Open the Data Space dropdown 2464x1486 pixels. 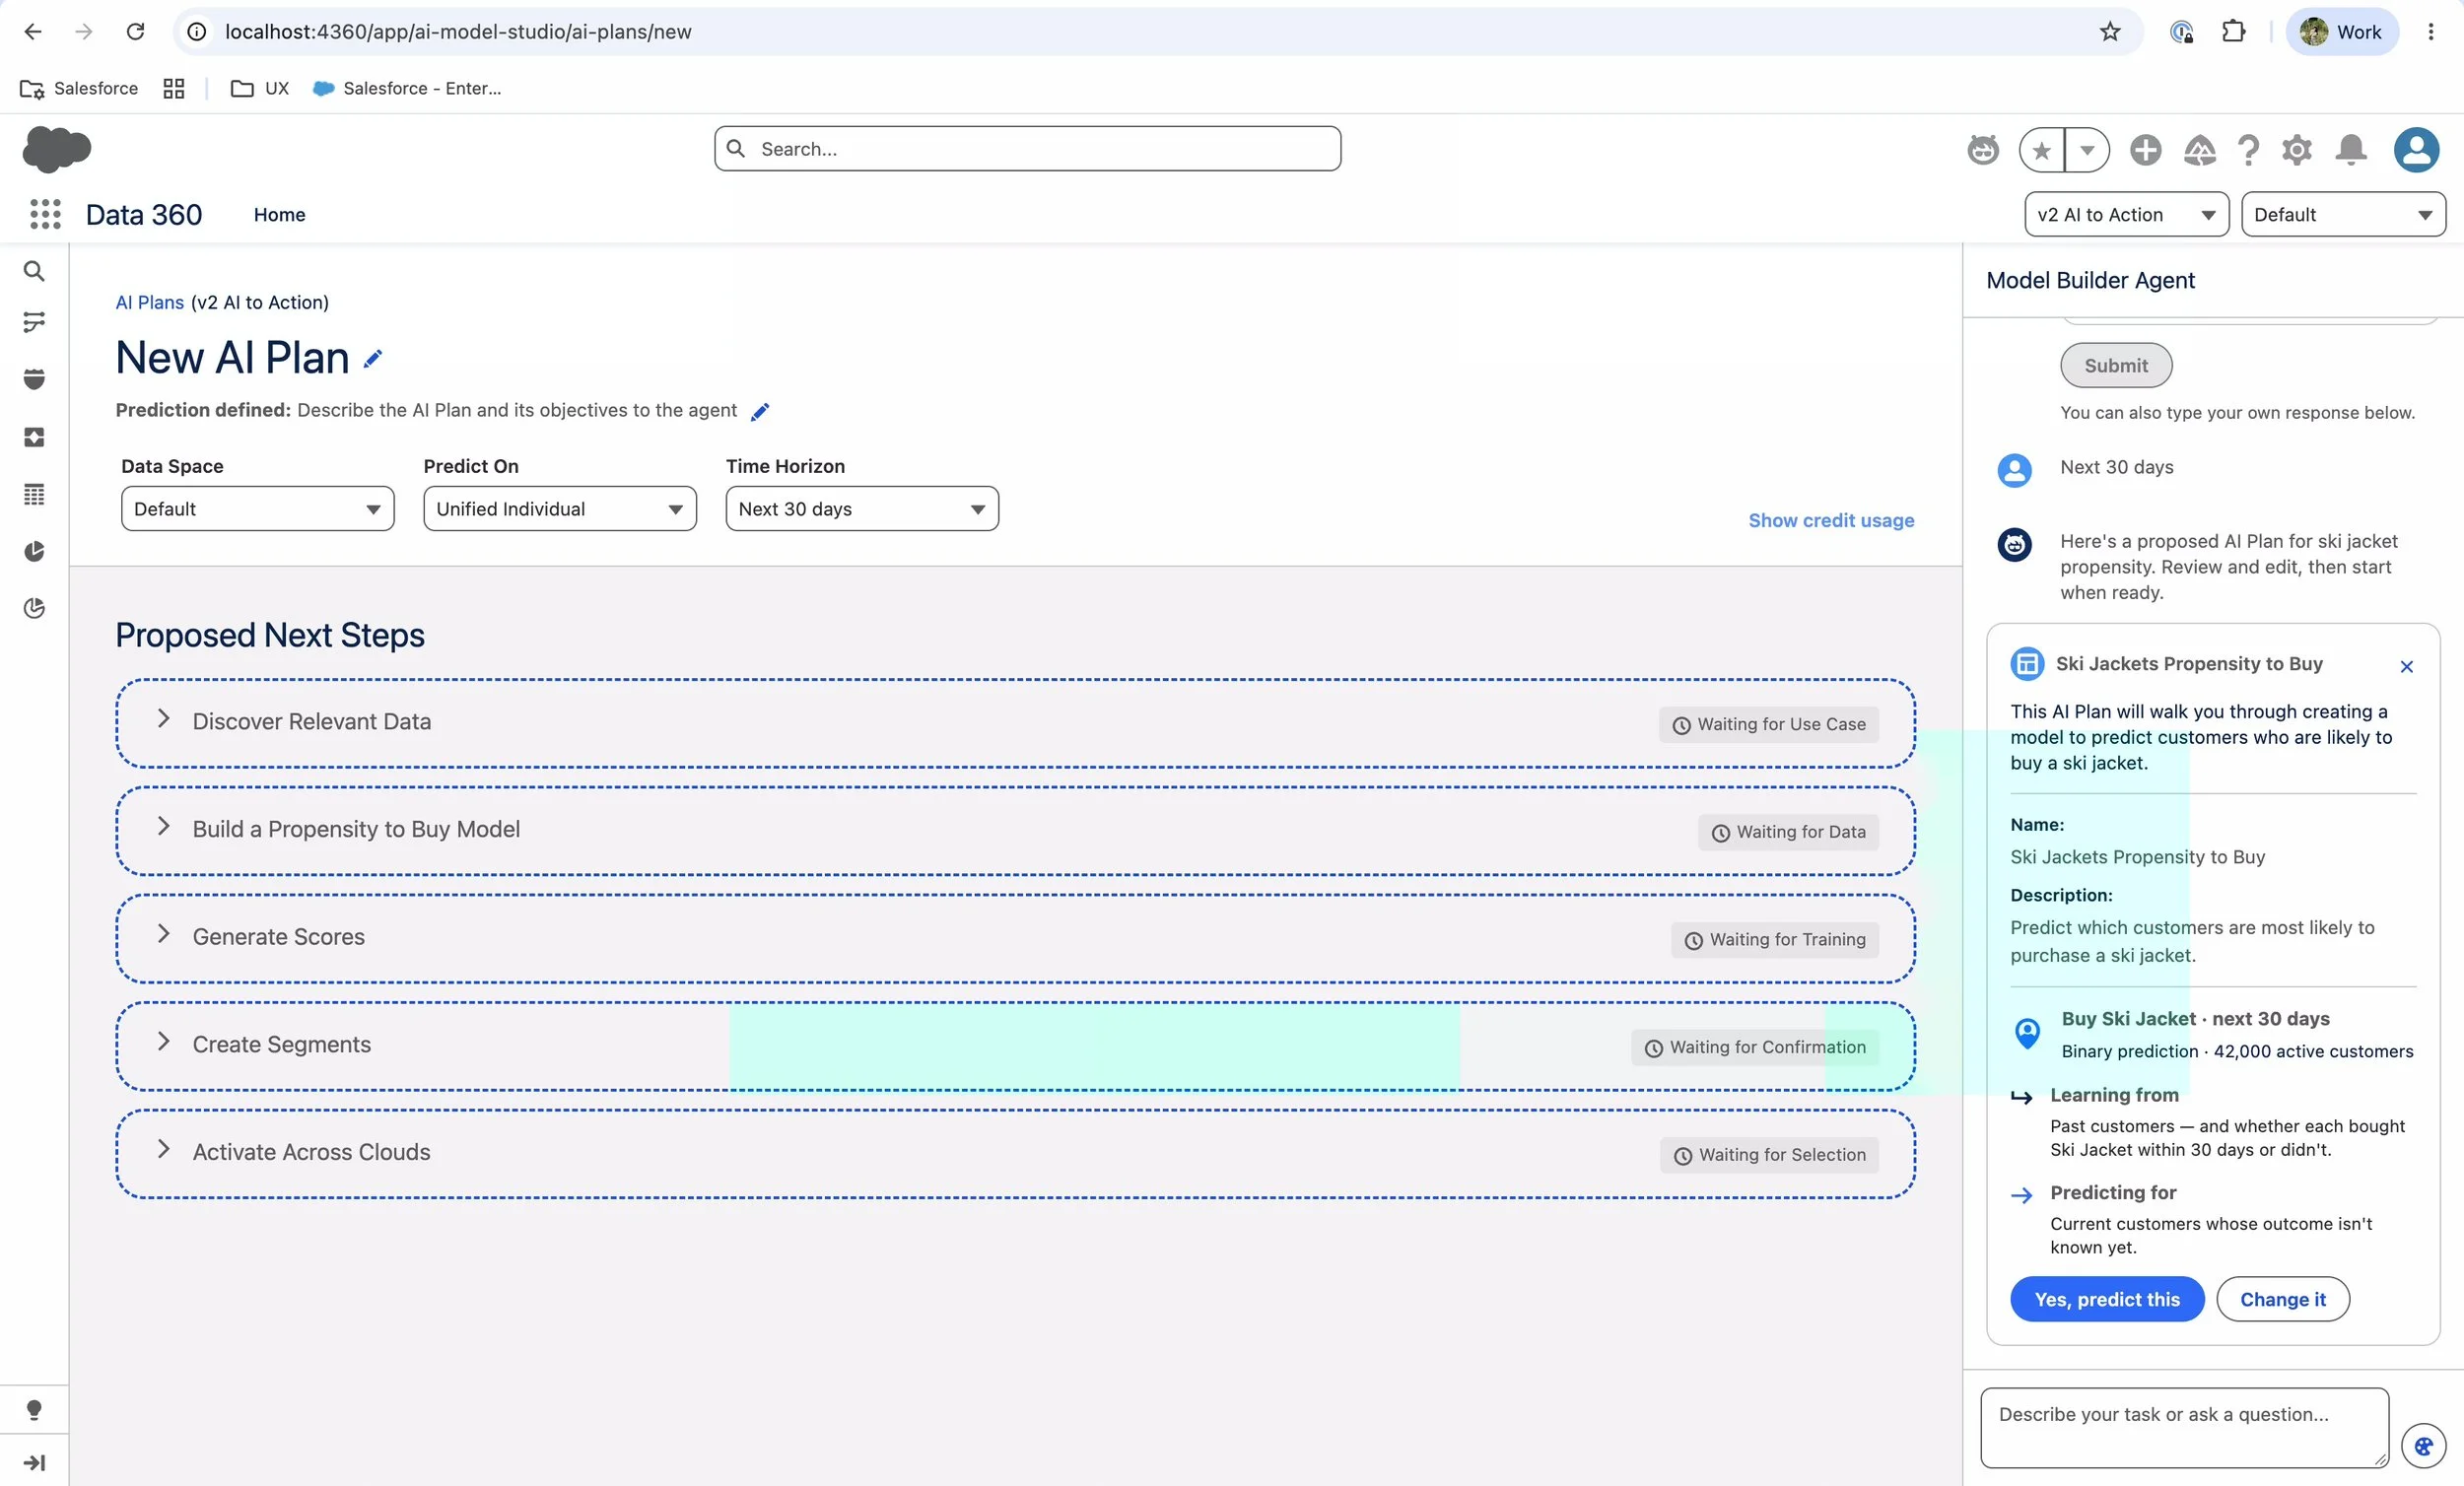click(x=258, y=509)
